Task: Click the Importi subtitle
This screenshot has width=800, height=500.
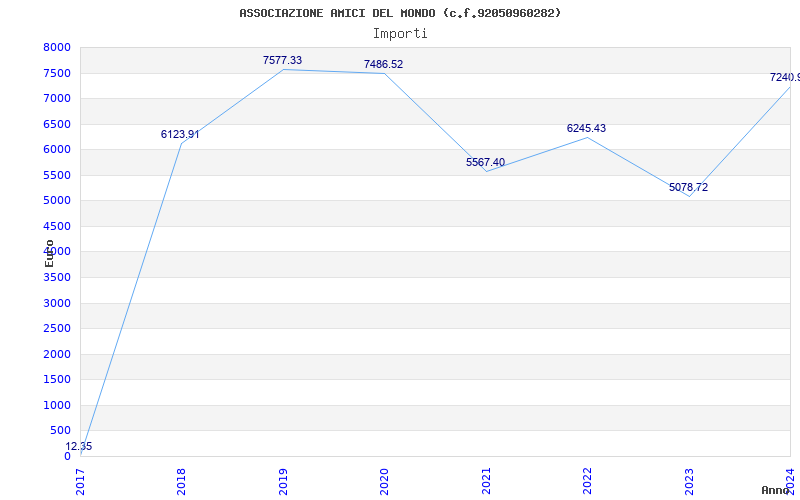Action: pyautogui.click(x=400, y=34)
